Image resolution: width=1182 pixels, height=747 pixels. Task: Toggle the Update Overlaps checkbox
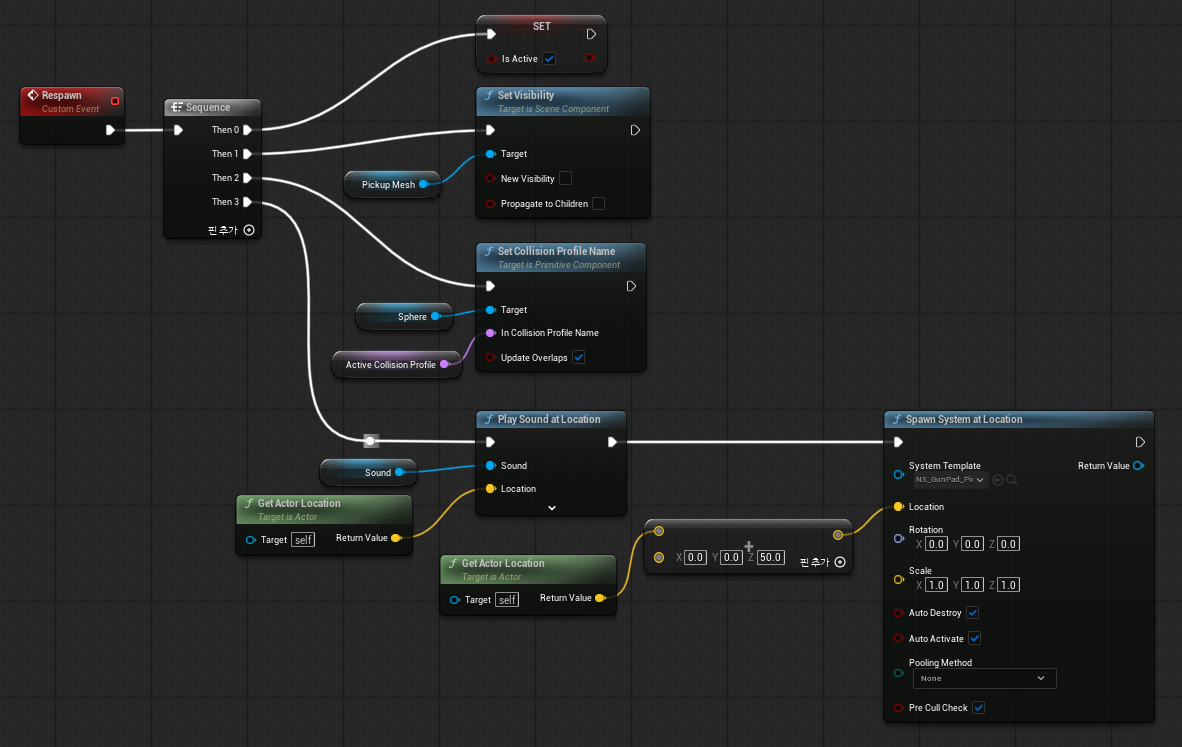tap(578, 357)
